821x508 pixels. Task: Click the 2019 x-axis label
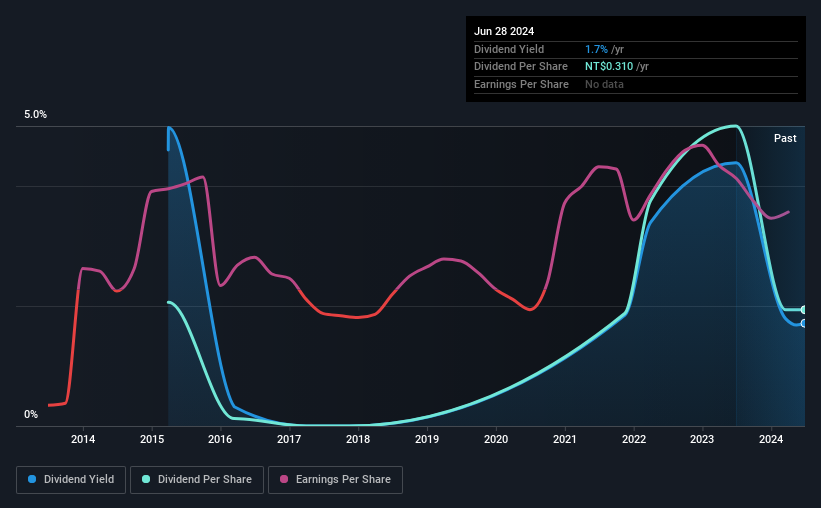427,439
